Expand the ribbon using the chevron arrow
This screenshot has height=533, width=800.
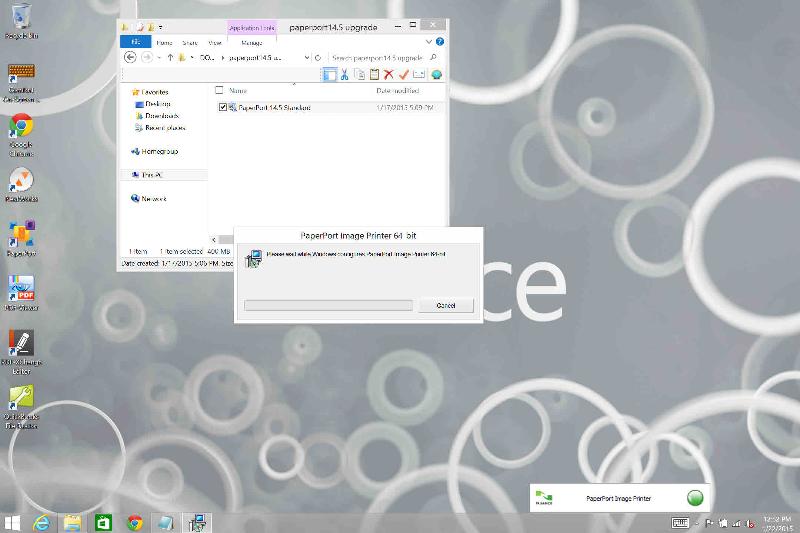pos(427,43)
